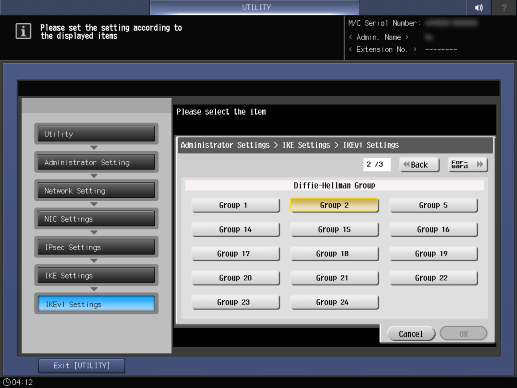Screen dimensions: 517x388
Task: Return to IKE Settings menu
Action: [x=96, y=276]
